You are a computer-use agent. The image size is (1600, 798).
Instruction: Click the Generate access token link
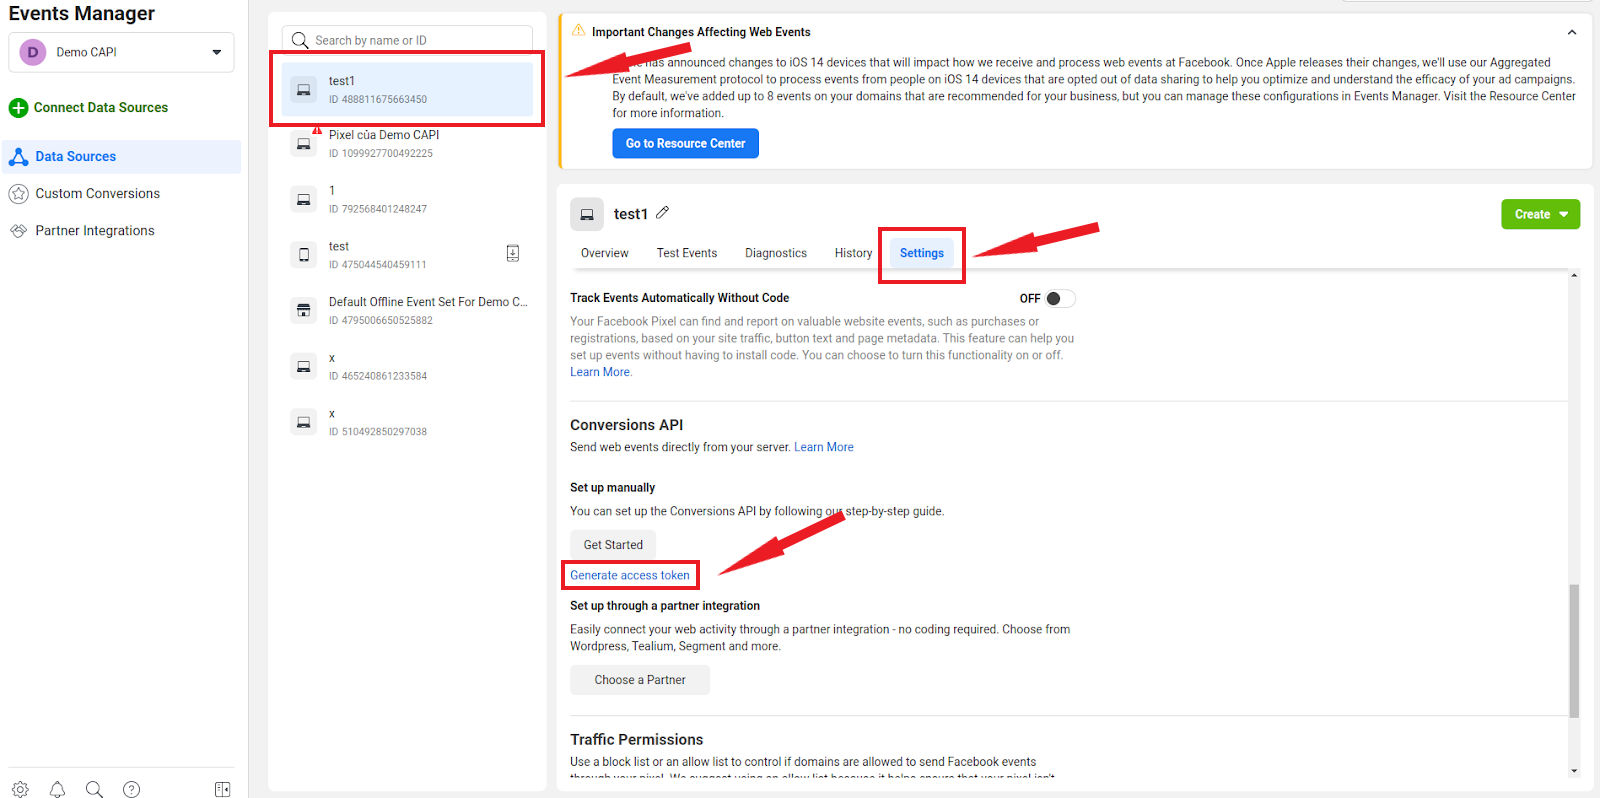pyautogui.click(x=630, y=575)
